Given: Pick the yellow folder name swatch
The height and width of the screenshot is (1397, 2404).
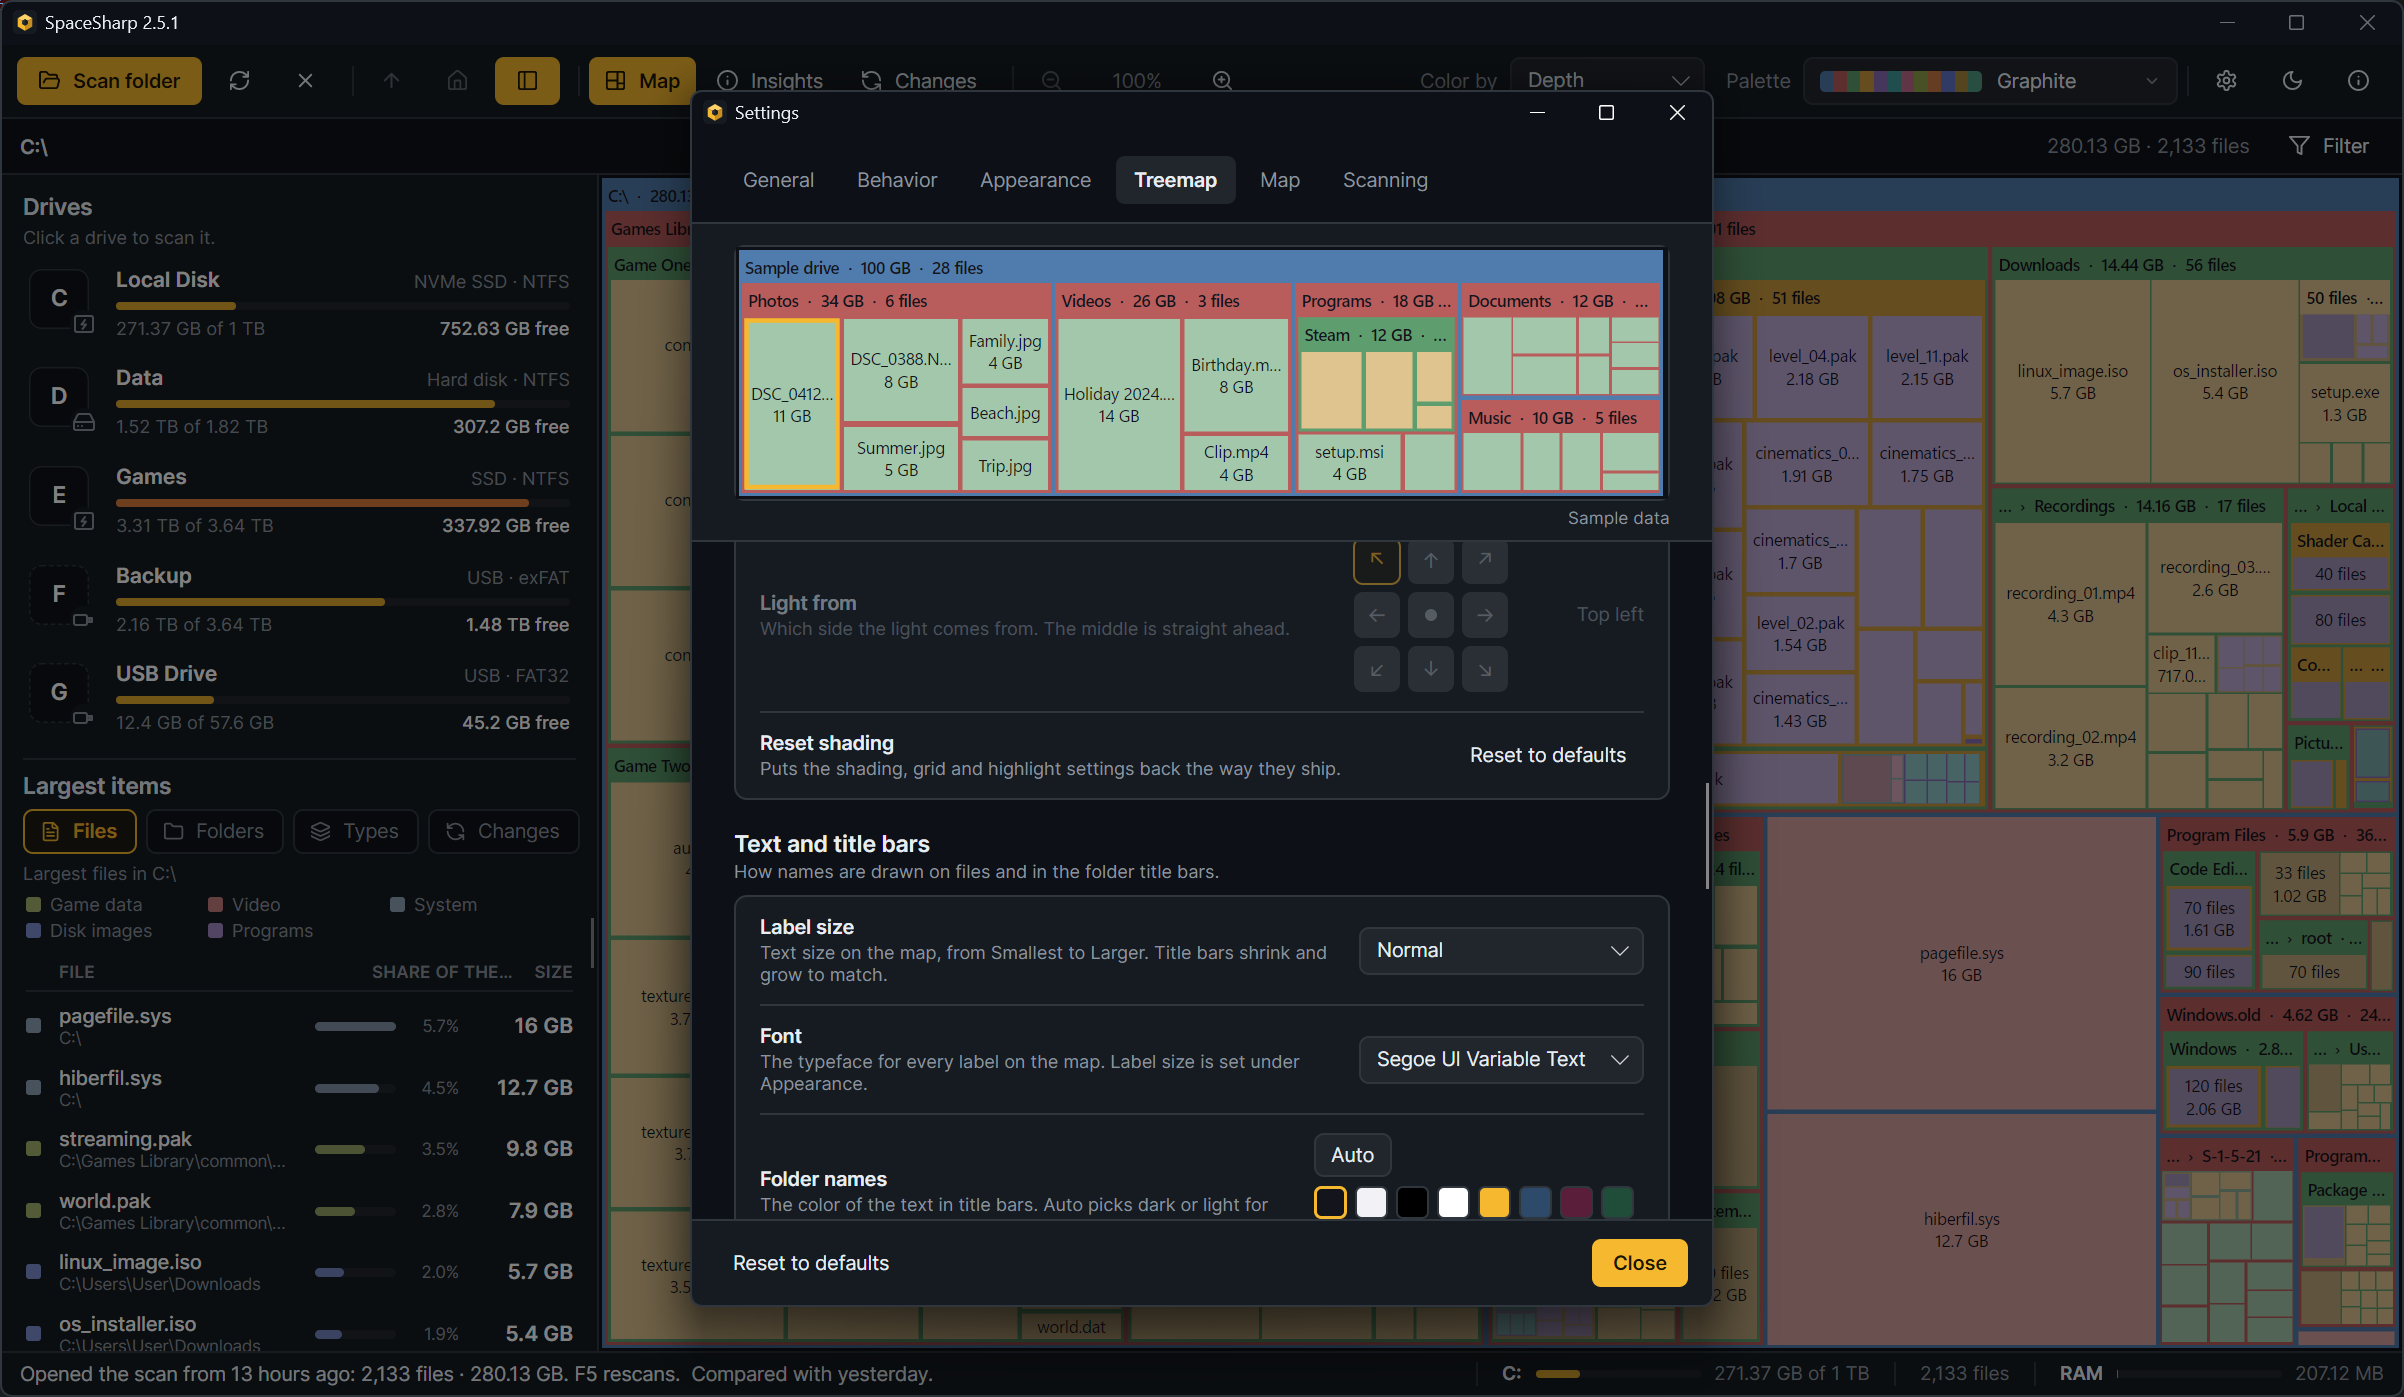Looking at the screenshot, I should tap(1494, 1203).
